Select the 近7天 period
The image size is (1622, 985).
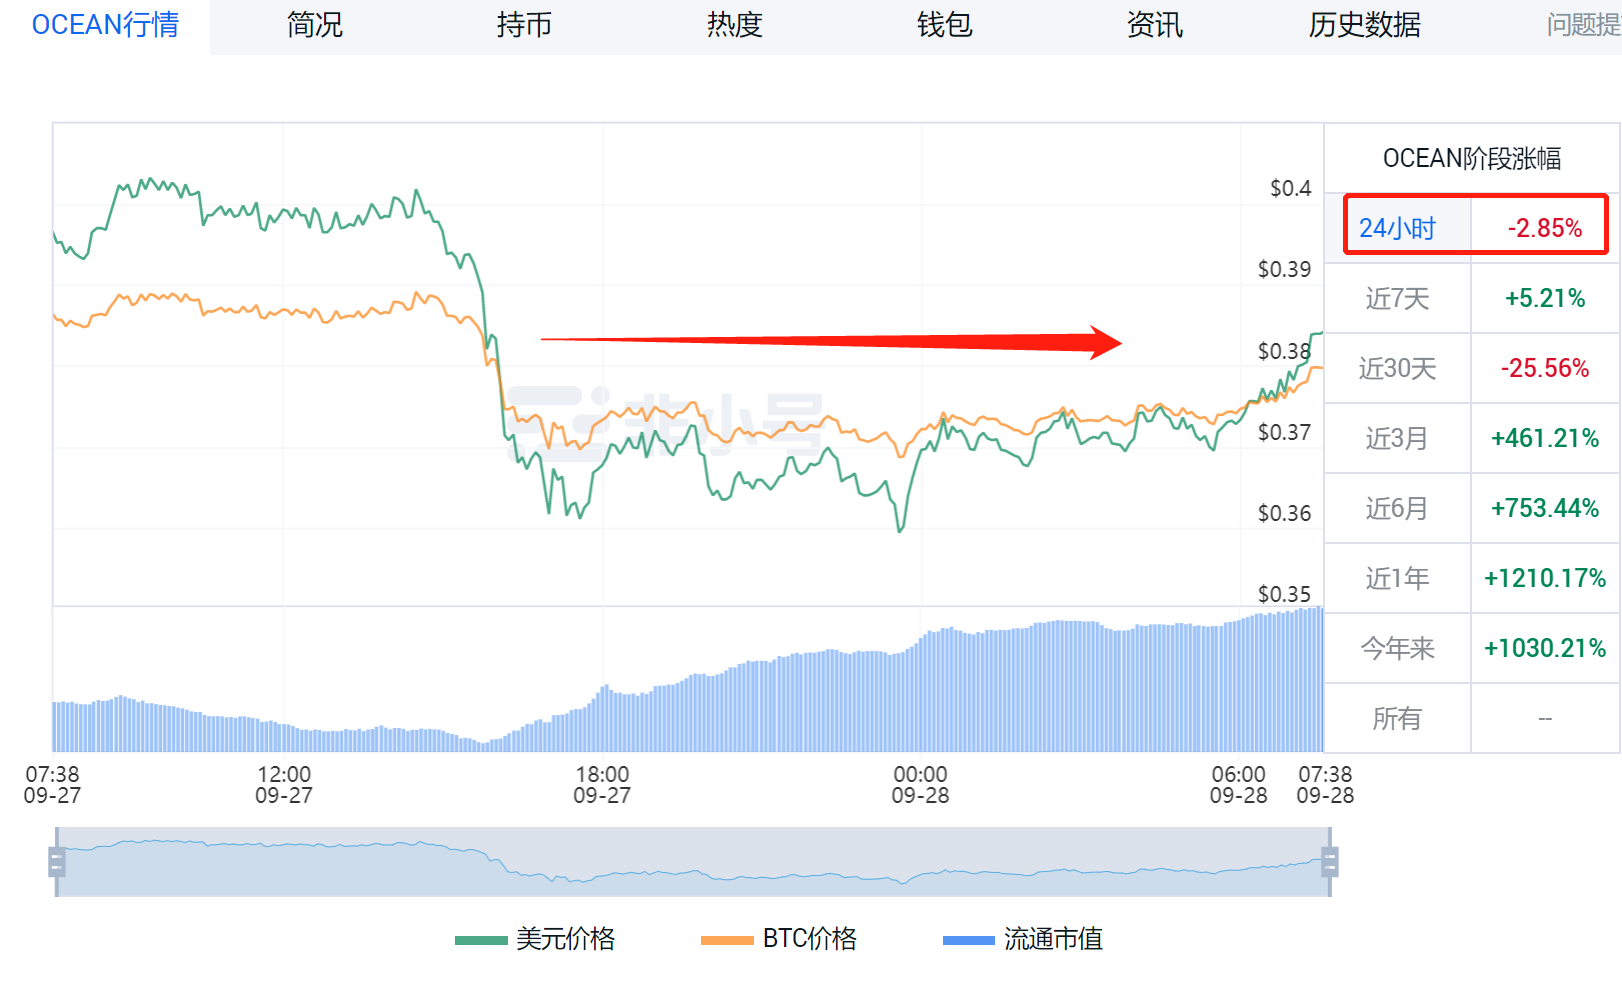[1397, 298]
